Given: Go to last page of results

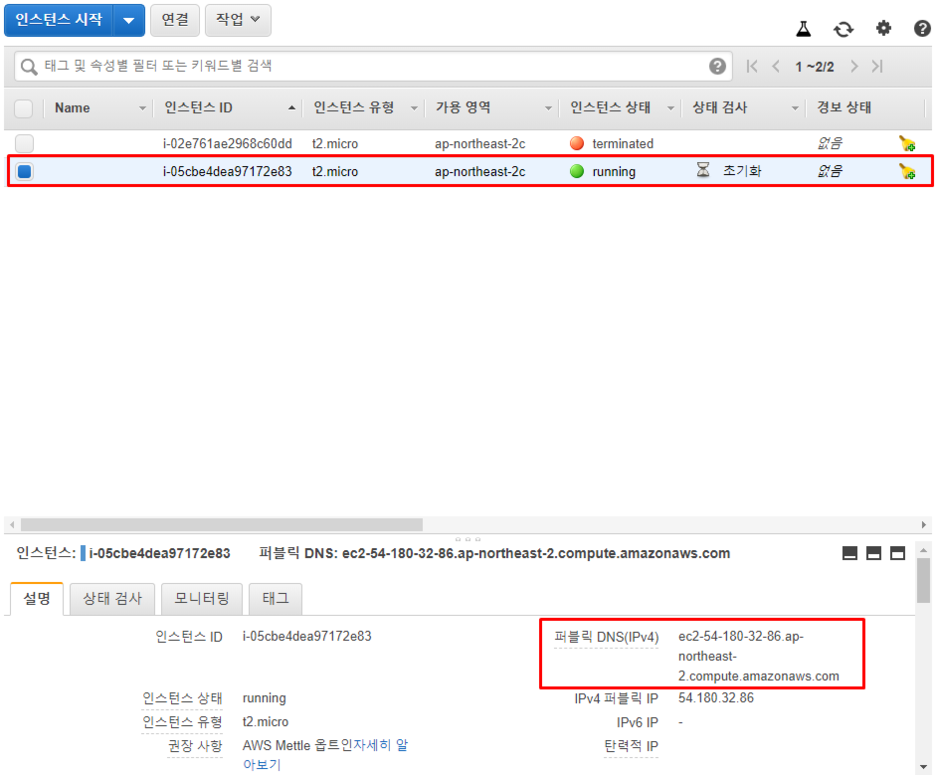Looking at the screenshot, I should (x=877, y=66).
